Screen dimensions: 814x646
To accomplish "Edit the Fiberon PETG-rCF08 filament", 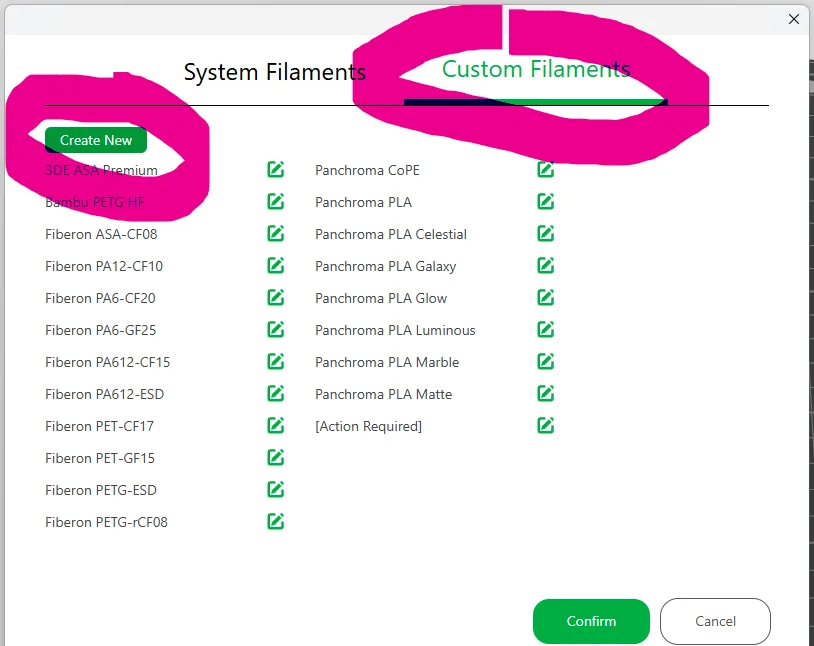I will [x=276, y=521].
